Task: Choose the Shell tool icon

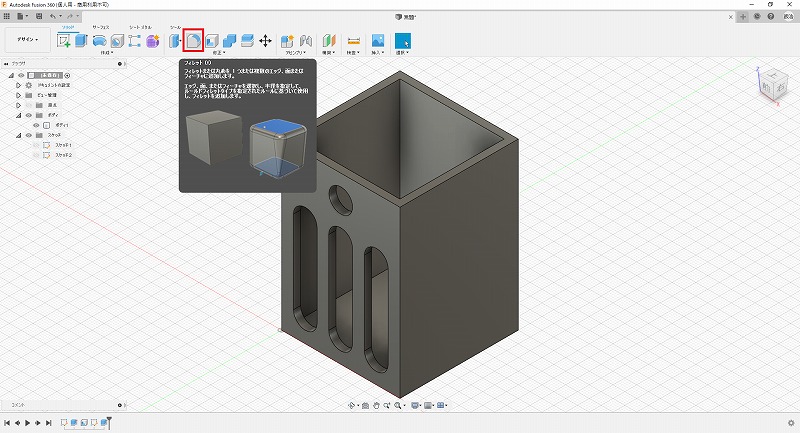Action: [x=212, y=41]
